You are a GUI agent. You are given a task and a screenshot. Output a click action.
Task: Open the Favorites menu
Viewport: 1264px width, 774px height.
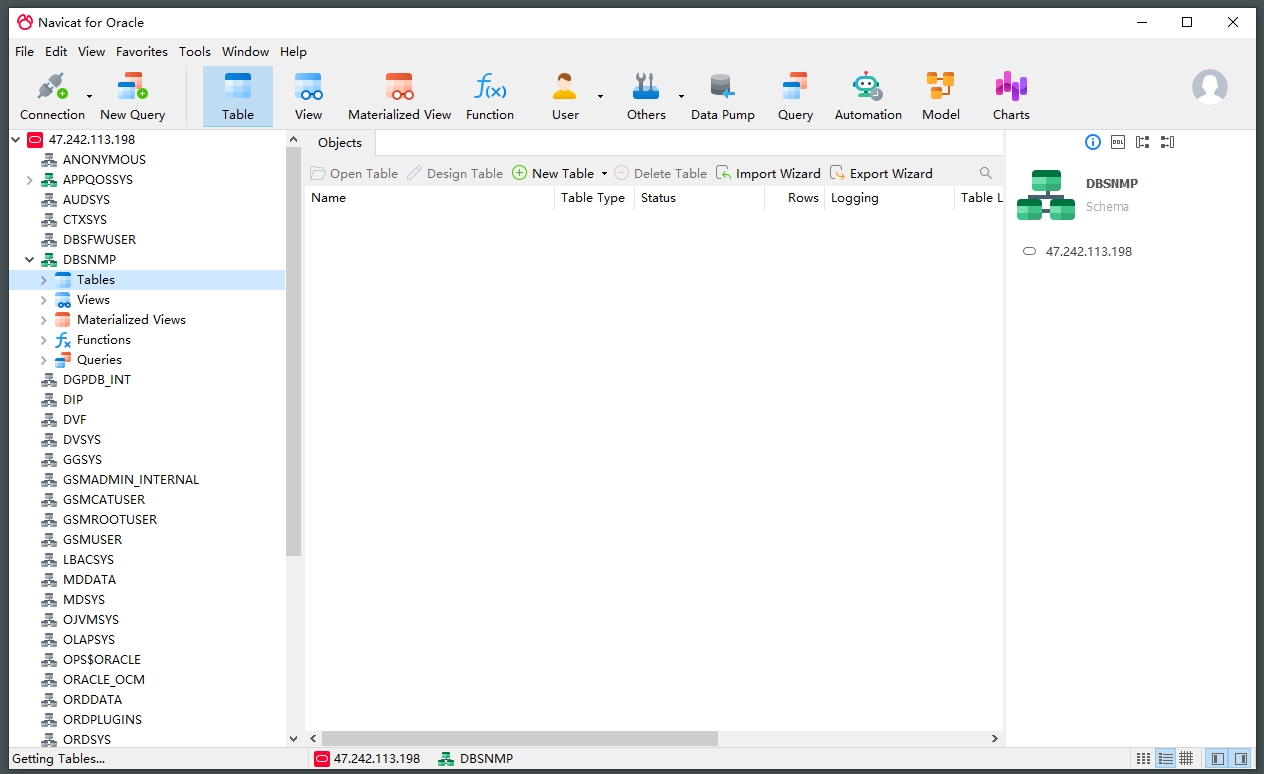[x=141, y=52]
